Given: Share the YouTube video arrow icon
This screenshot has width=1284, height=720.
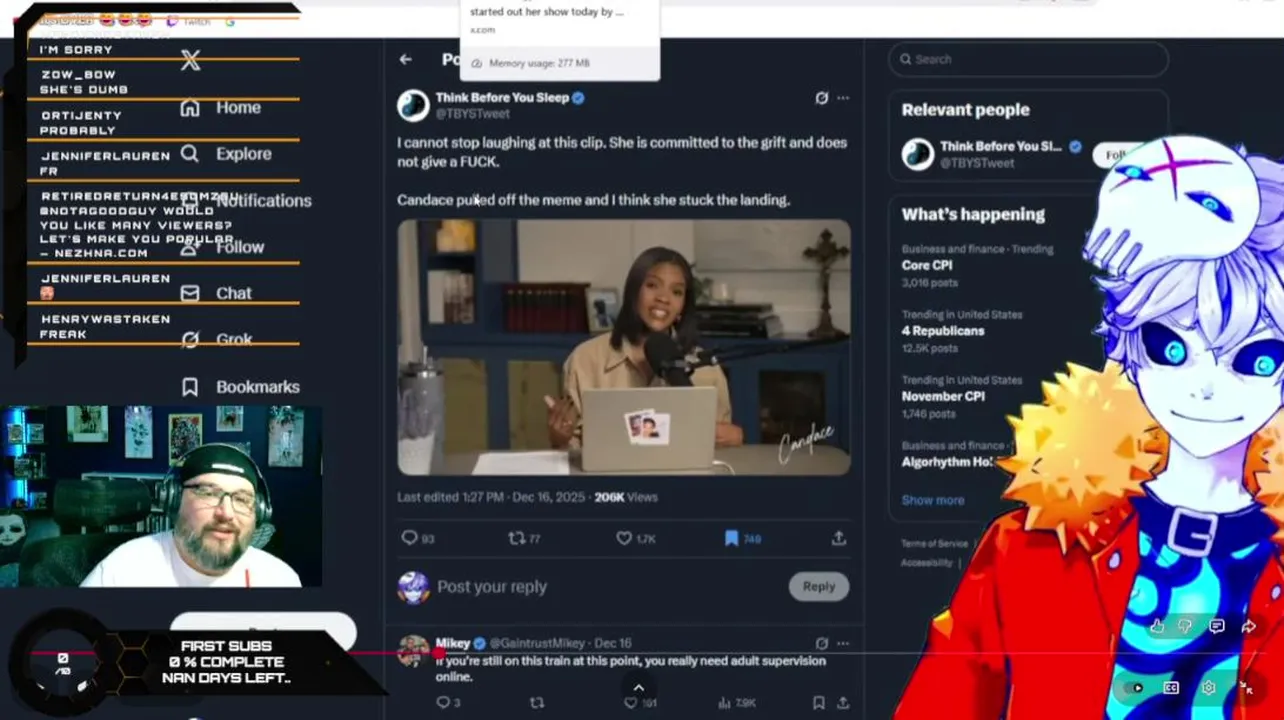Looking at the screenshot, I should point(1249,627).
